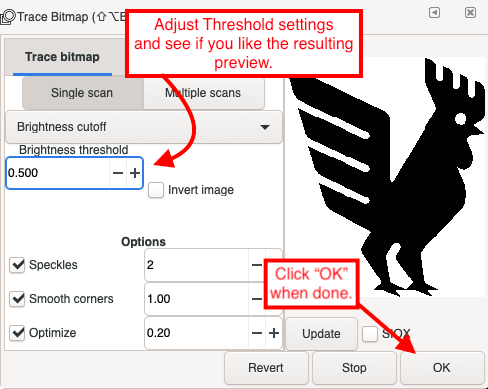Click the Update preview button

click(322, 334)
